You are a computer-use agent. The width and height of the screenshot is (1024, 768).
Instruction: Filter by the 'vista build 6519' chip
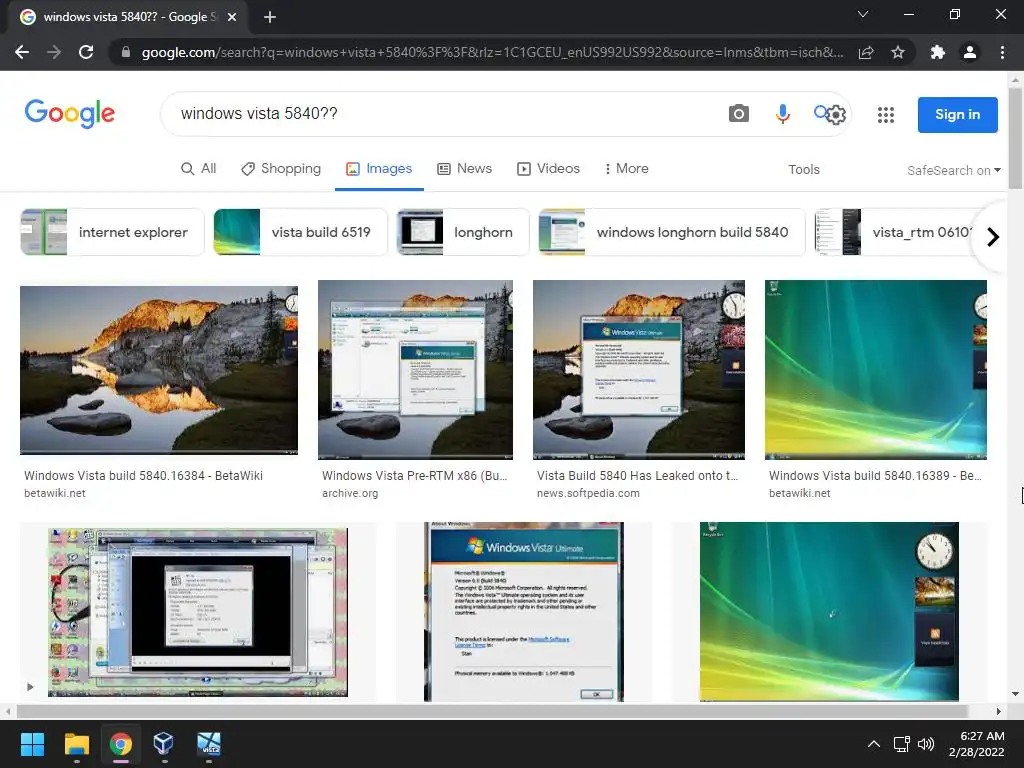coord(300,232)
